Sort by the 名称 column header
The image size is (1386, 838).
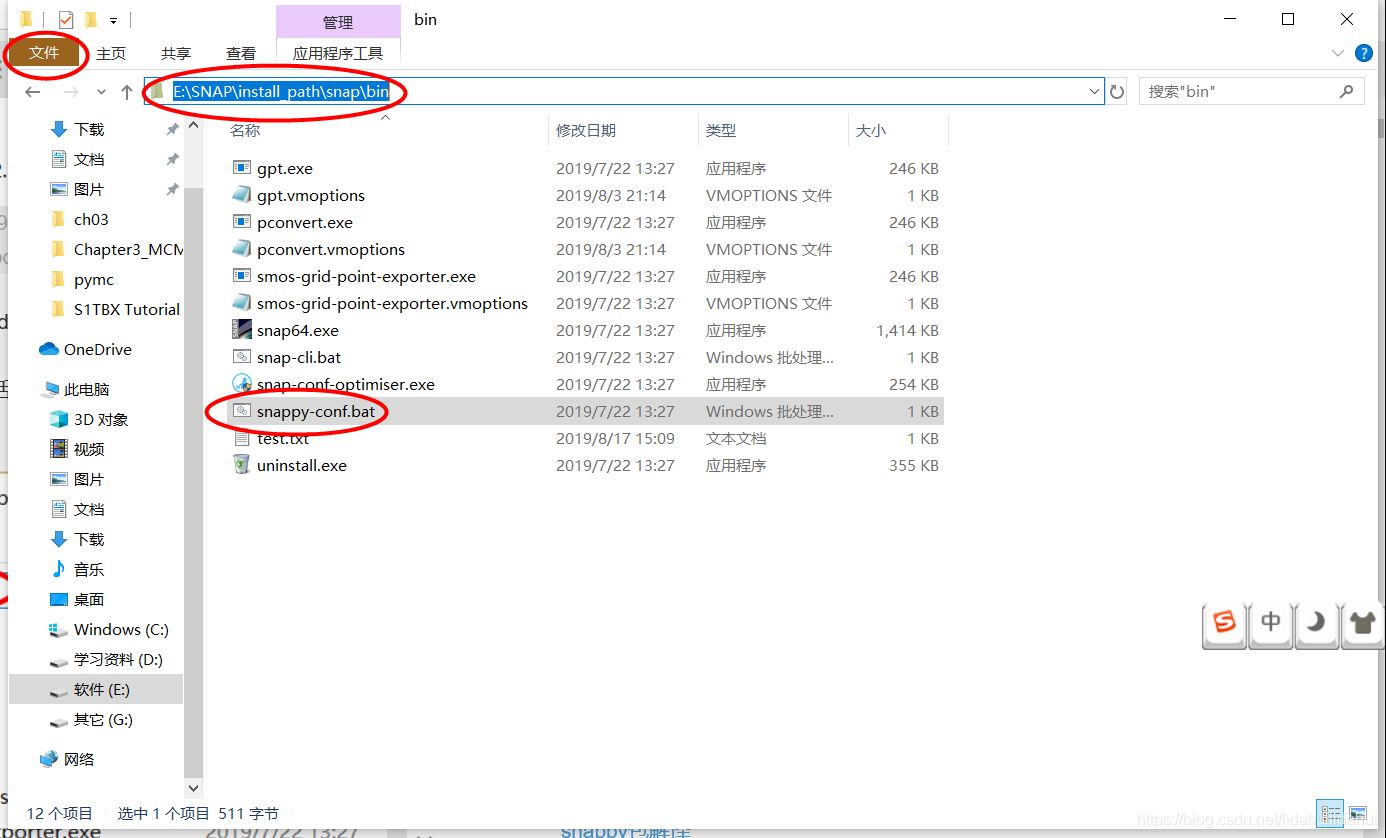[245, 130]
